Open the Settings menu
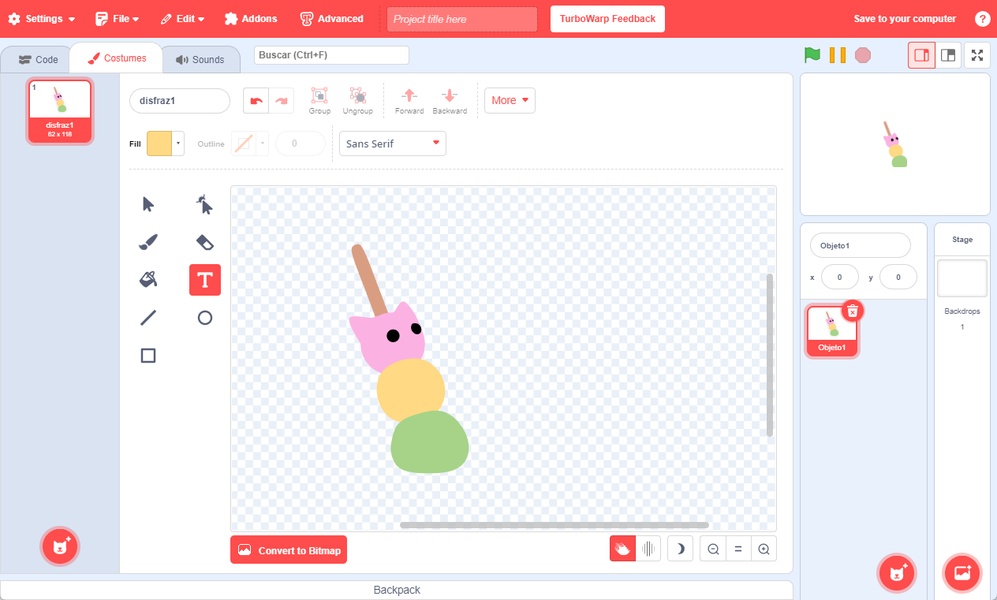The width and height of the screenshot is (997, 600). pyautogui.click(x=41, y=18)
